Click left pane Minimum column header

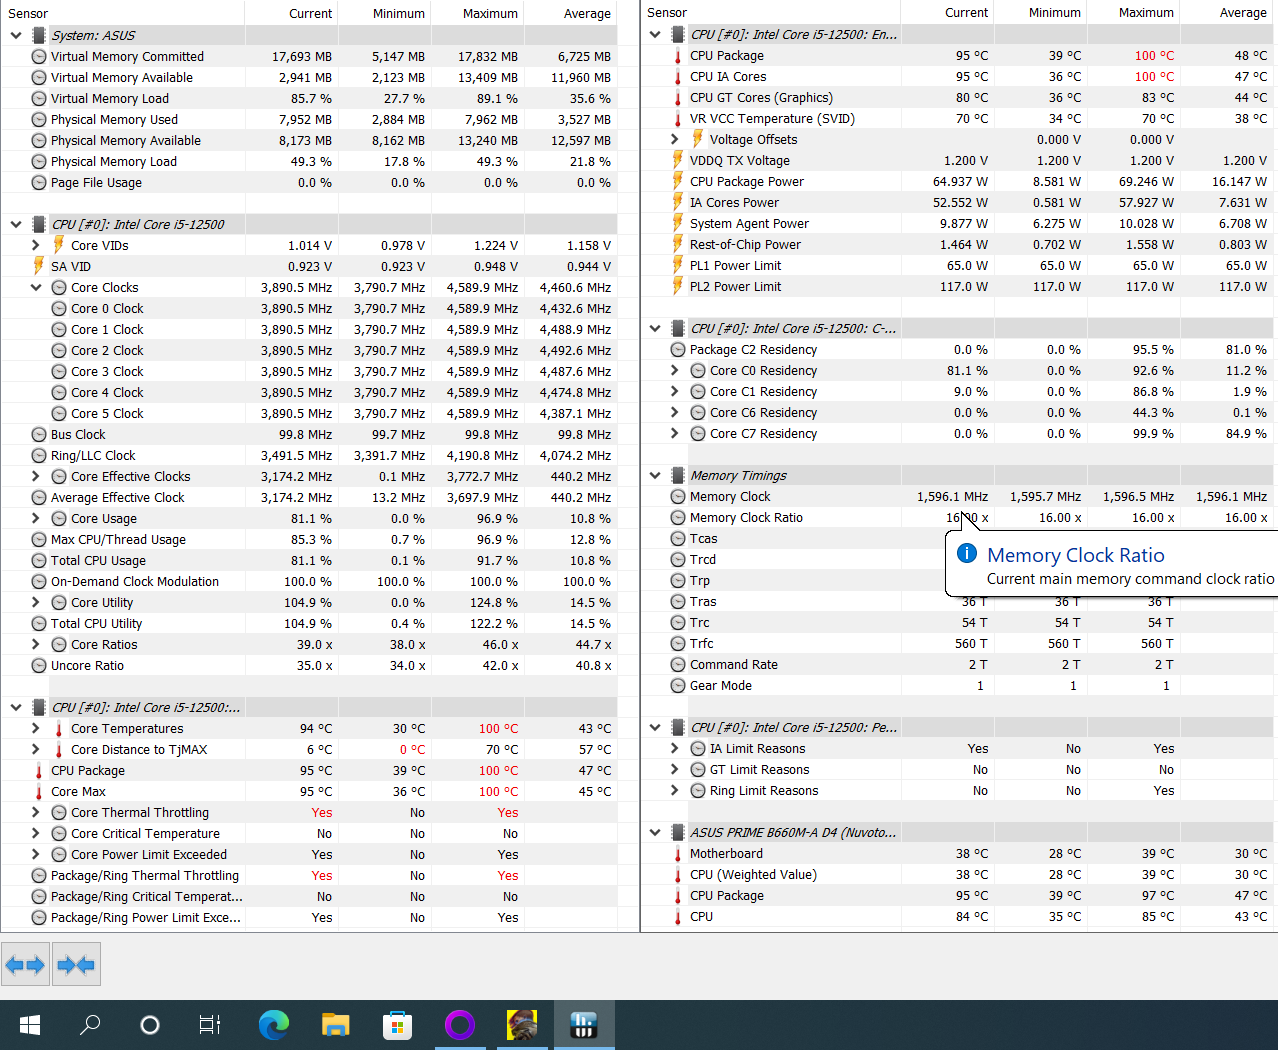(x=385, y=13)
